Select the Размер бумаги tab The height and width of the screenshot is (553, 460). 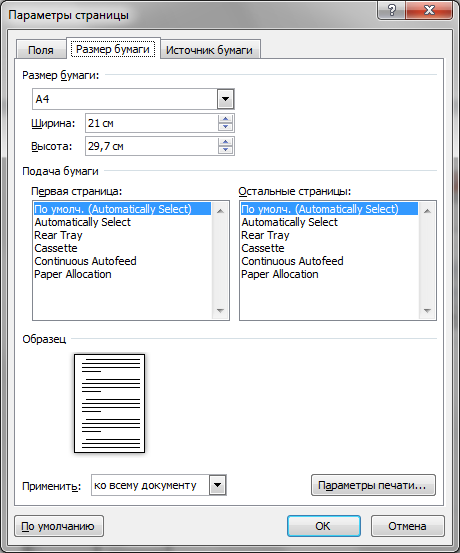[113, 49]
